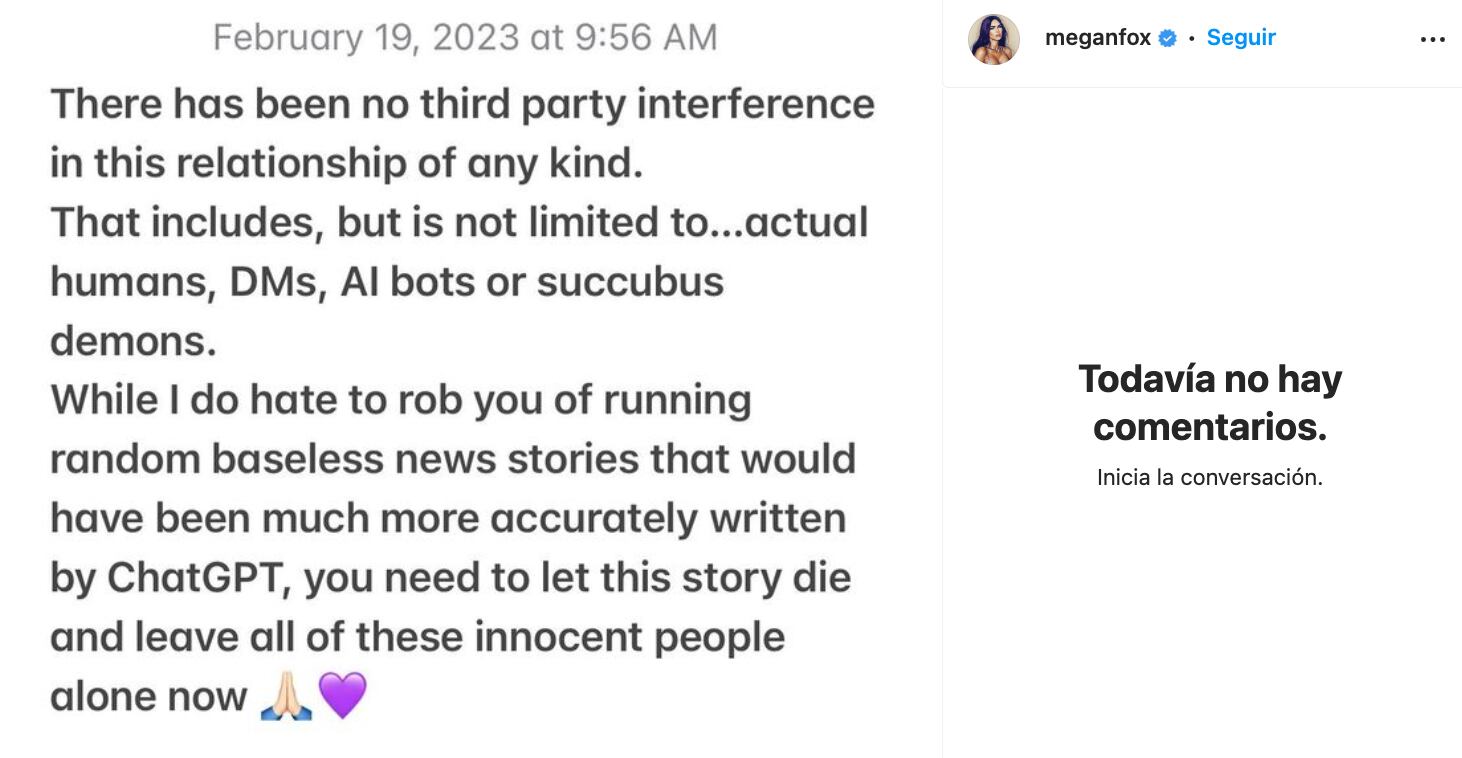
Task: Click 'in this relationship of any kind.' line
Action: coord(346,164)
